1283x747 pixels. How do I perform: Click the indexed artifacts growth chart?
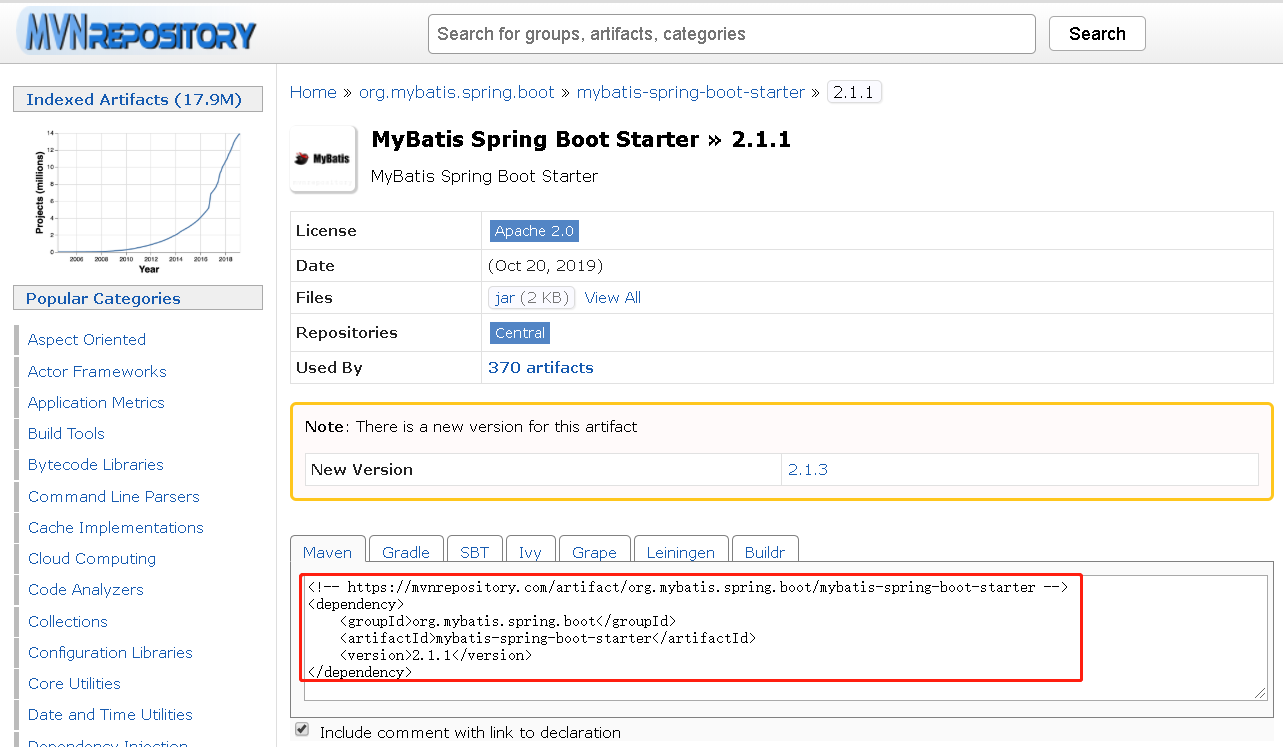click(137, 200)
